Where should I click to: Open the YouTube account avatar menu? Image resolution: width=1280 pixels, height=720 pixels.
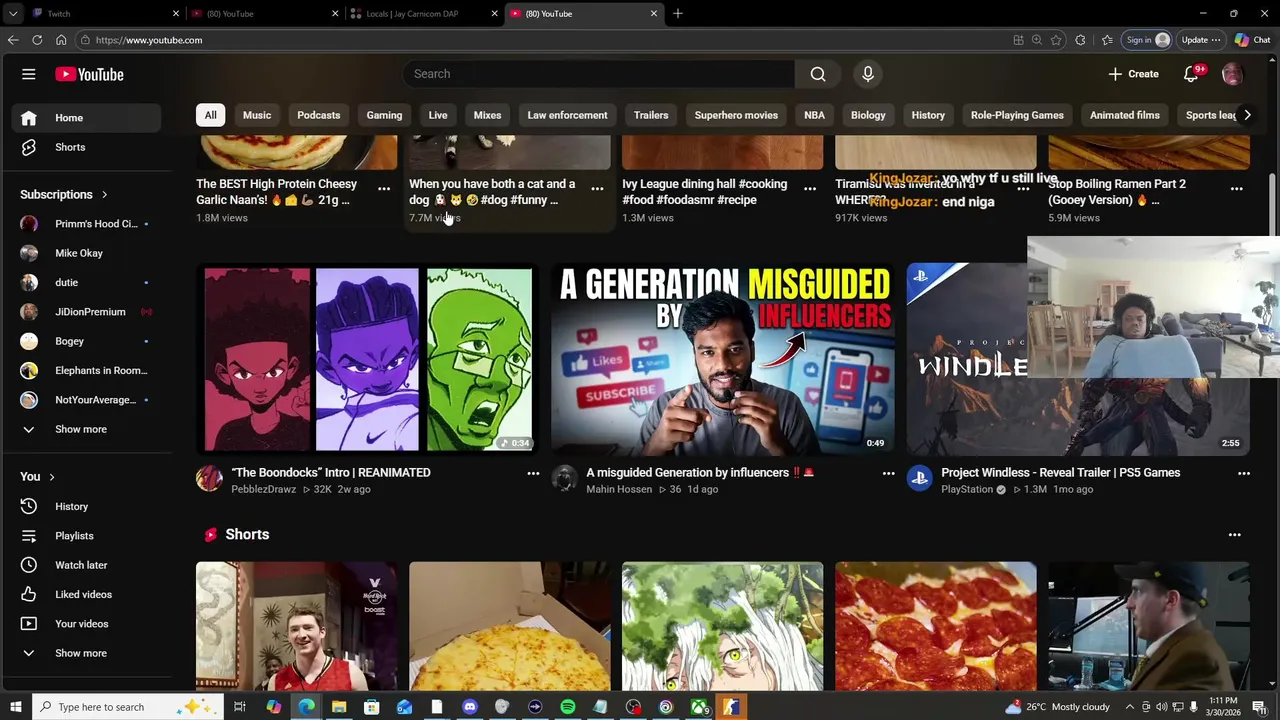coord(1232,74)
